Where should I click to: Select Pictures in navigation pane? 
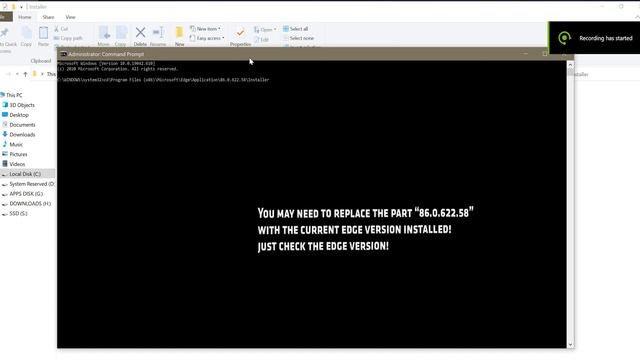(15, 154)
